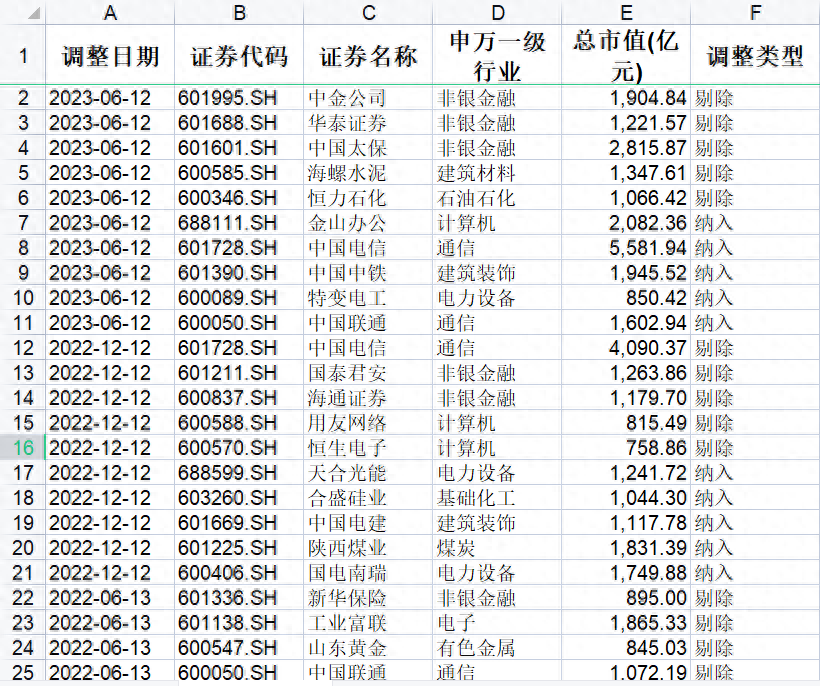Click cell 基础化工
The image size is (820, 686).
click(x=497, y=498)
